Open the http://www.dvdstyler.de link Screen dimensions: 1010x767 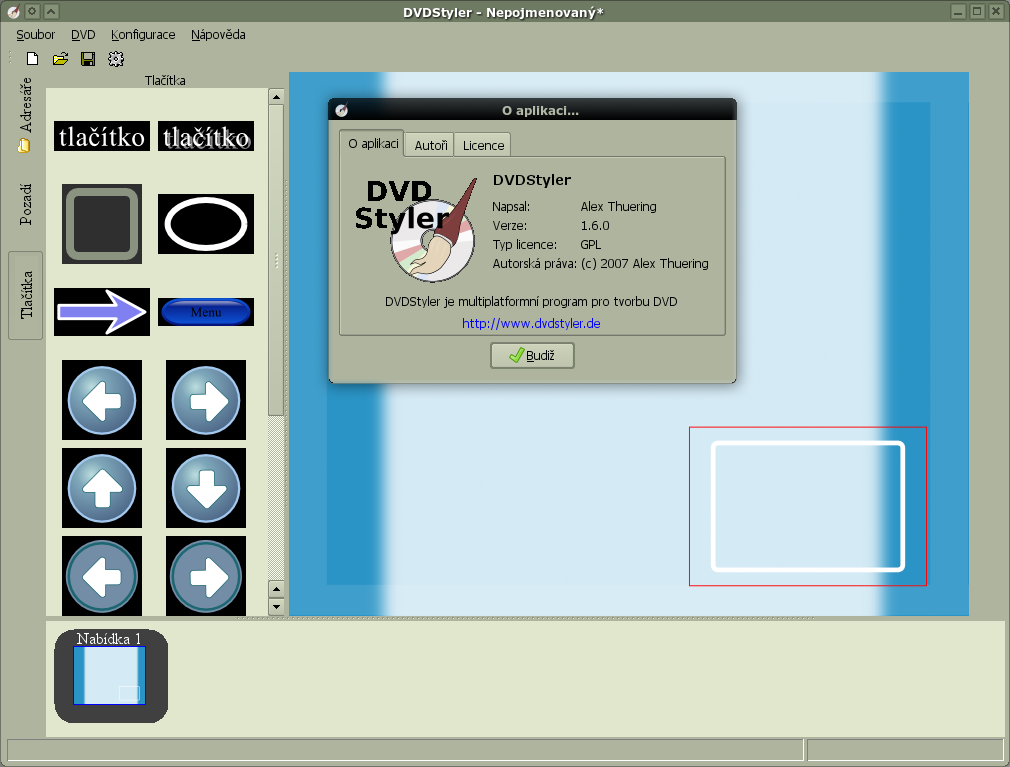tap(531, 323)
